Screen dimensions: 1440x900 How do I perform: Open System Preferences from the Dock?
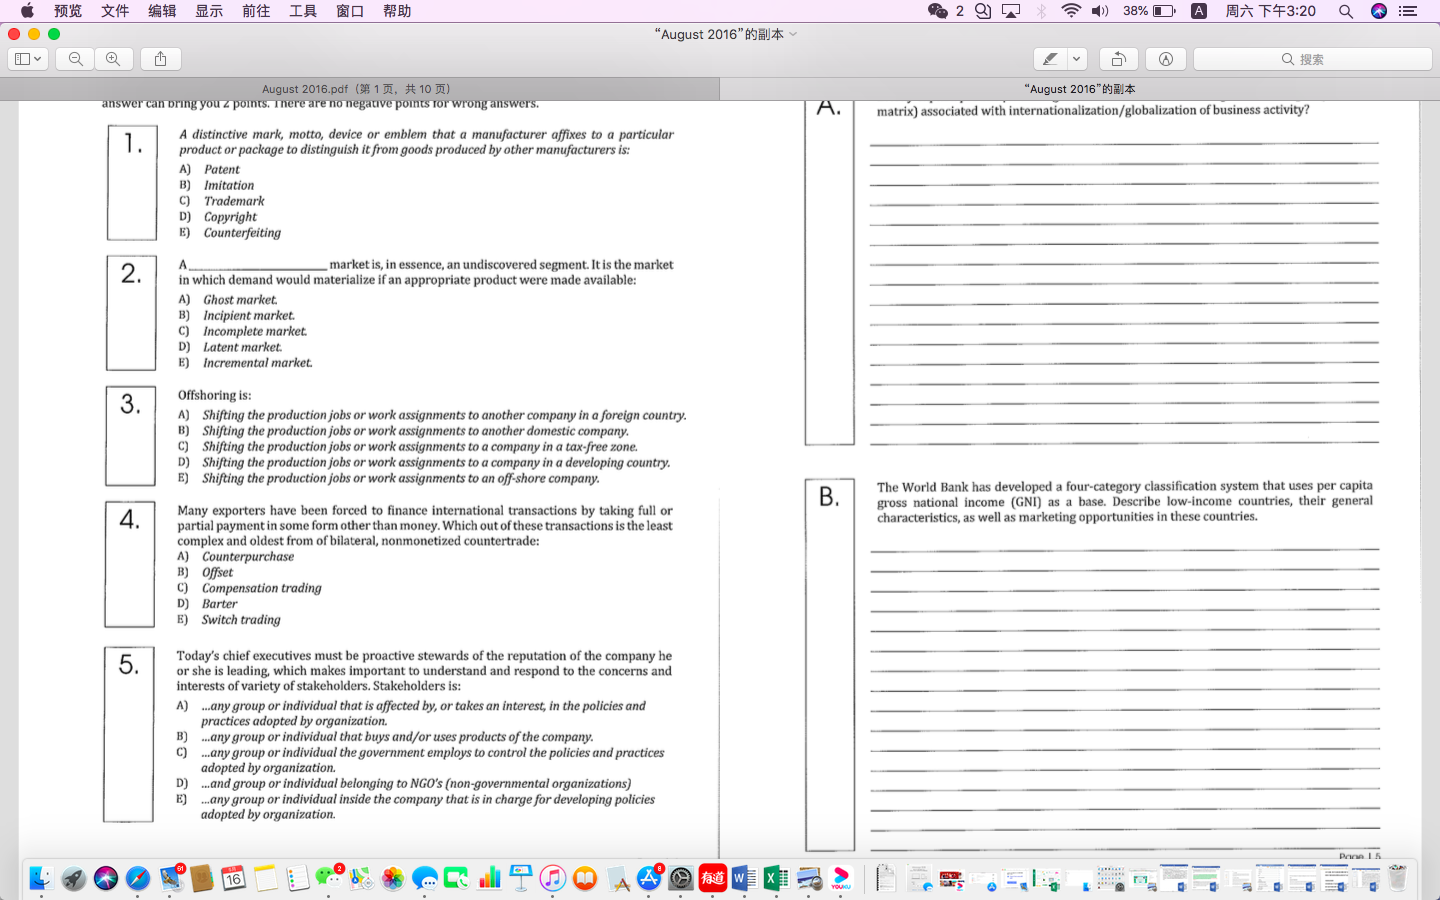[x=681, y=878]
